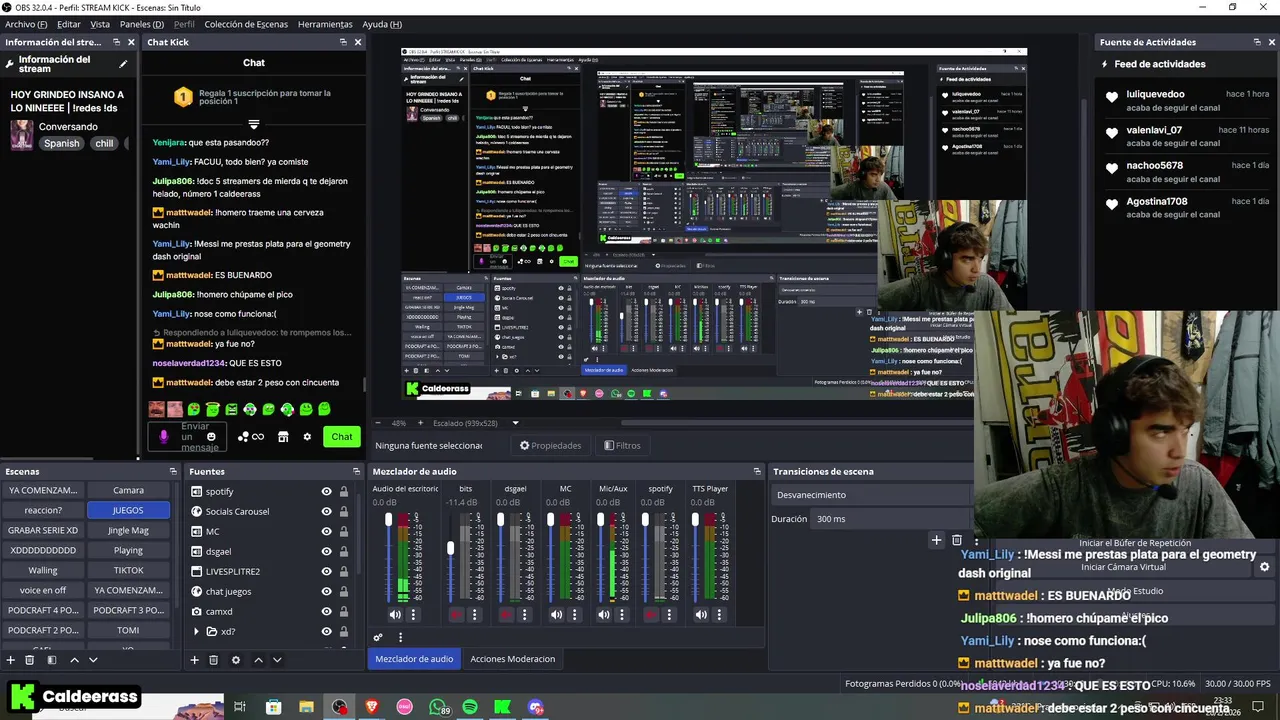Open Propiedades for selected source
This screenshot has width=1280, height=720.
point(550,446)
